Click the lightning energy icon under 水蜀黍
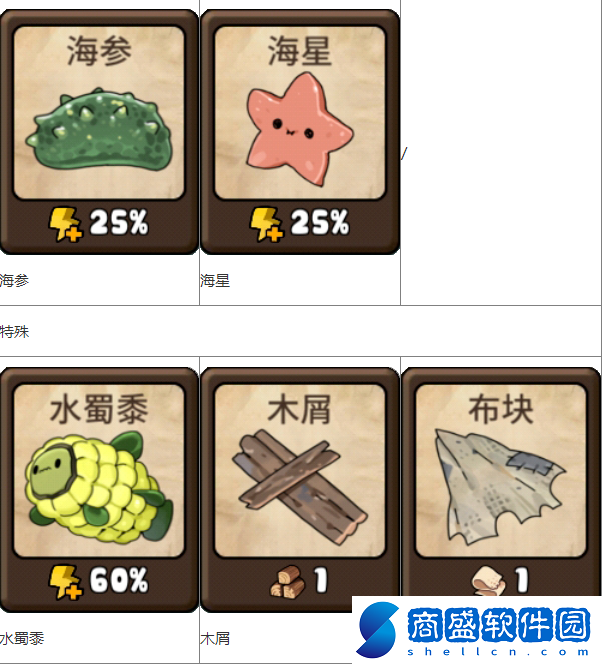The height and width of the screenshot is (664, 602). pyautogui.click(x=65, y=582)
